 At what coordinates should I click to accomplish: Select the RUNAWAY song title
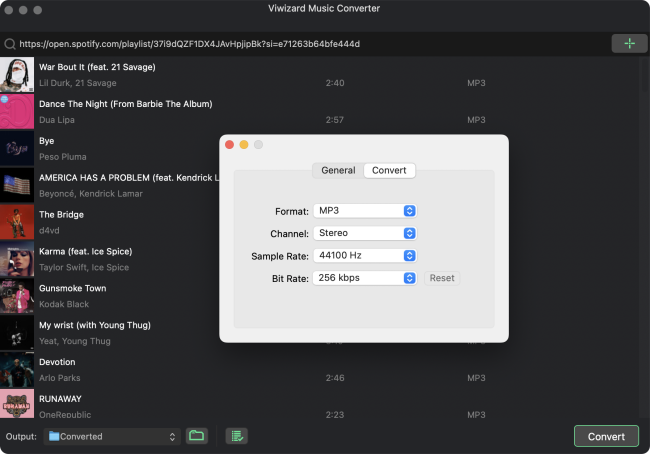(x=60, y=399)
